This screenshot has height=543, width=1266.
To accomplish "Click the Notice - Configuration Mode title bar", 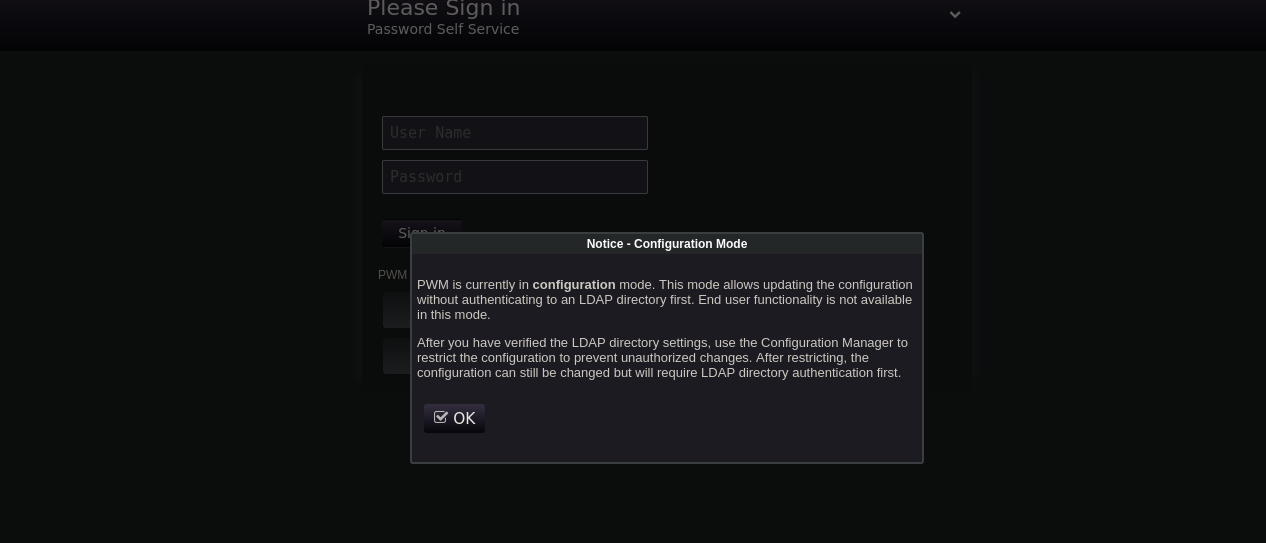I will click(666, 244).
